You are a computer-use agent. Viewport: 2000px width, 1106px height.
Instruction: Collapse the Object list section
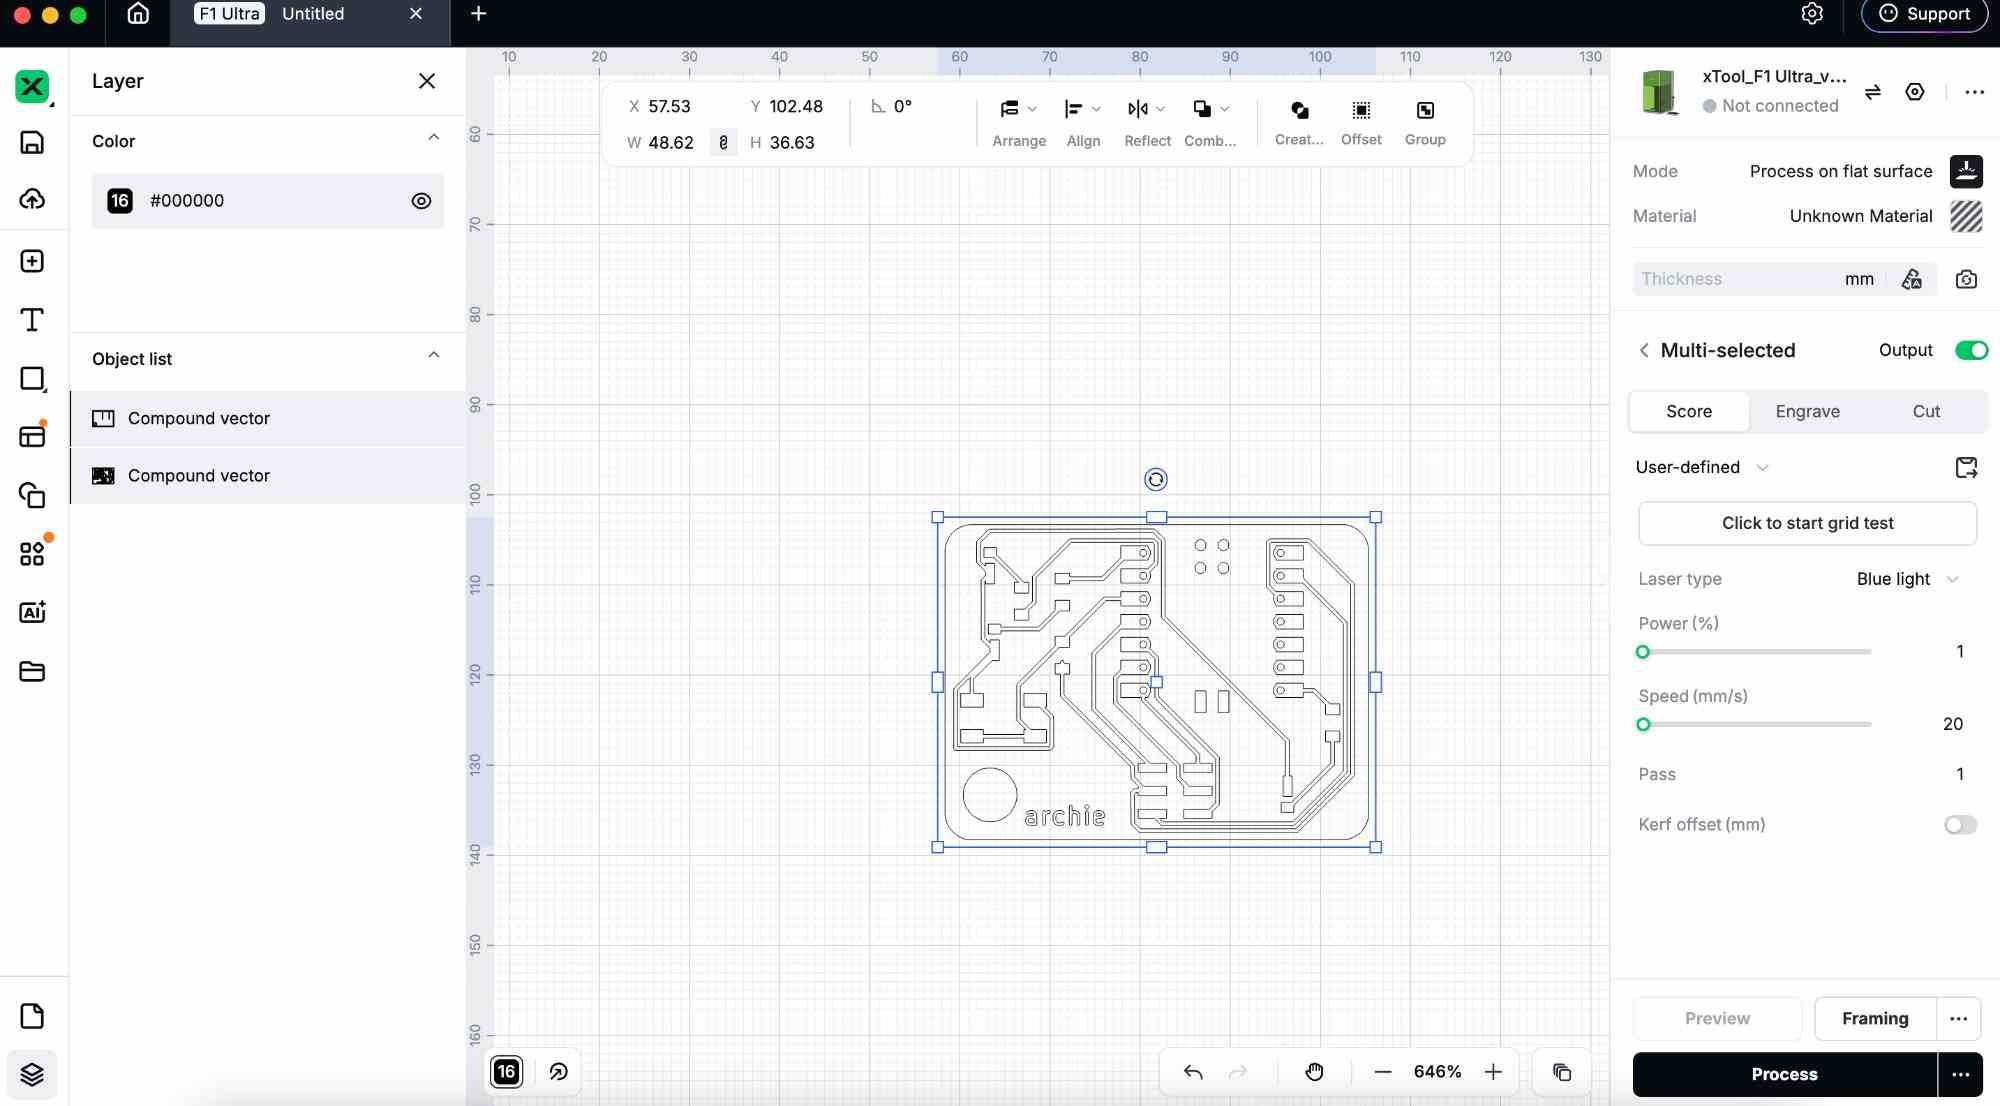tap(433, 356)
